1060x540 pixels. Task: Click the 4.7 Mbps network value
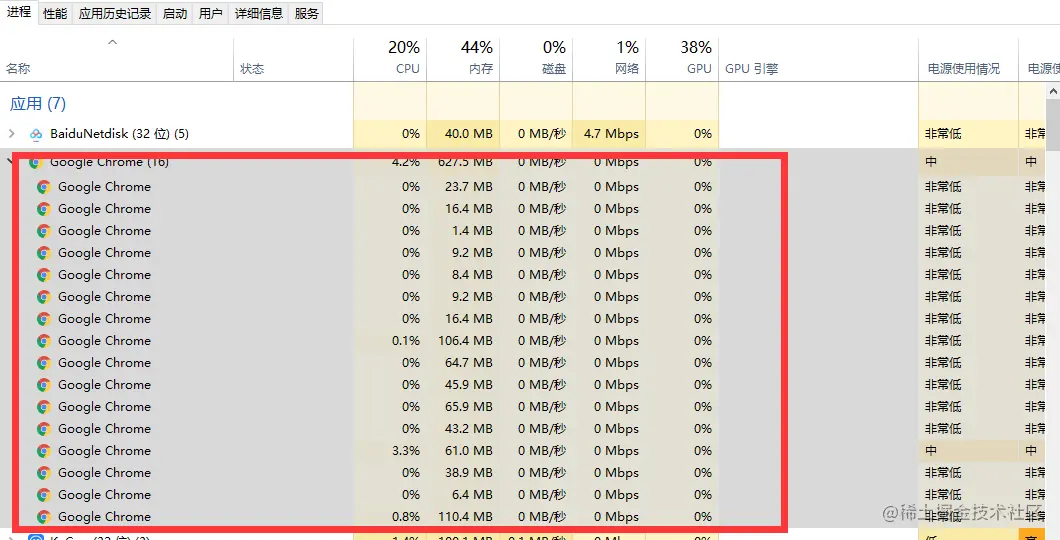[x=611, y=134]
